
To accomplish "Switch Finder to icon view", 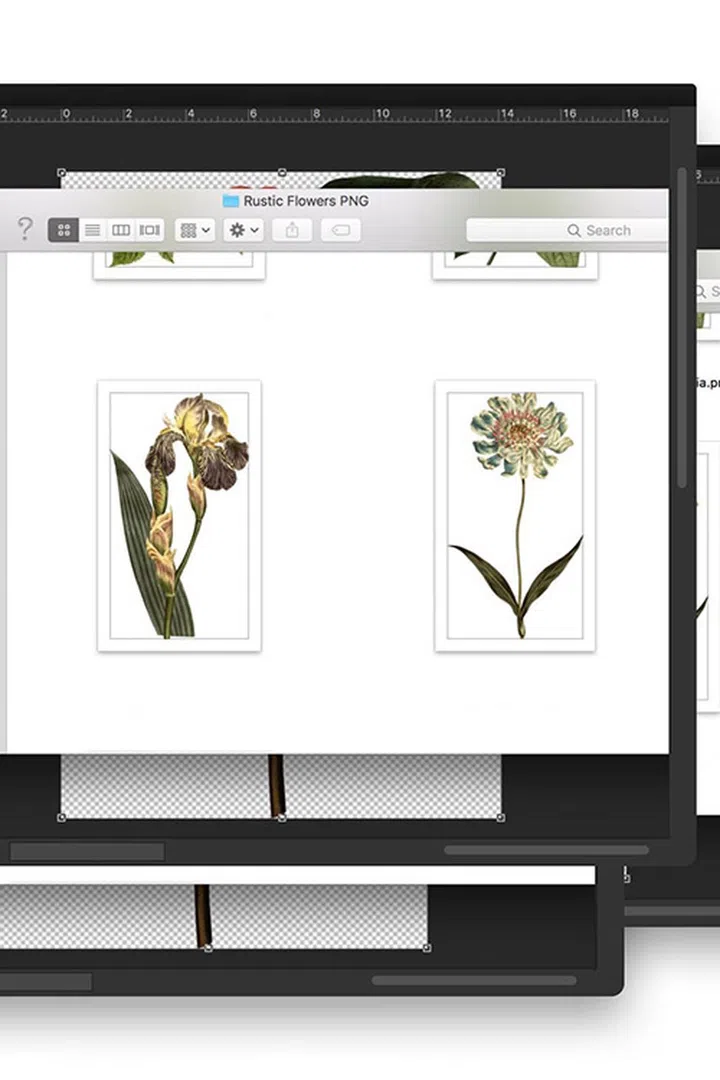I will click(x=63, y=230).
